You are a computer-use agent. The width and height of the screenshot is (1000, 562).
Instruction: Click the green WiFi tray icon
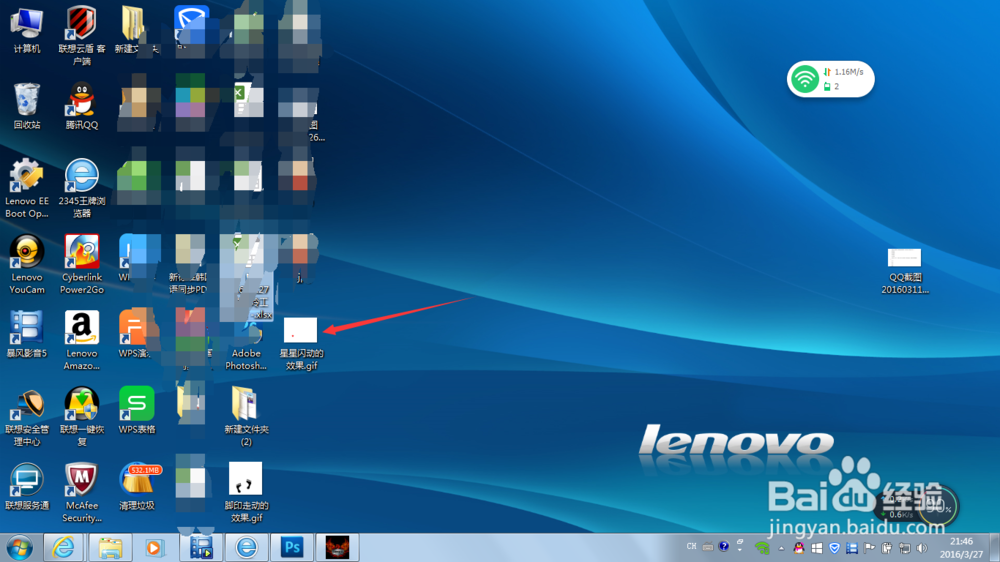tap(762, 548)
